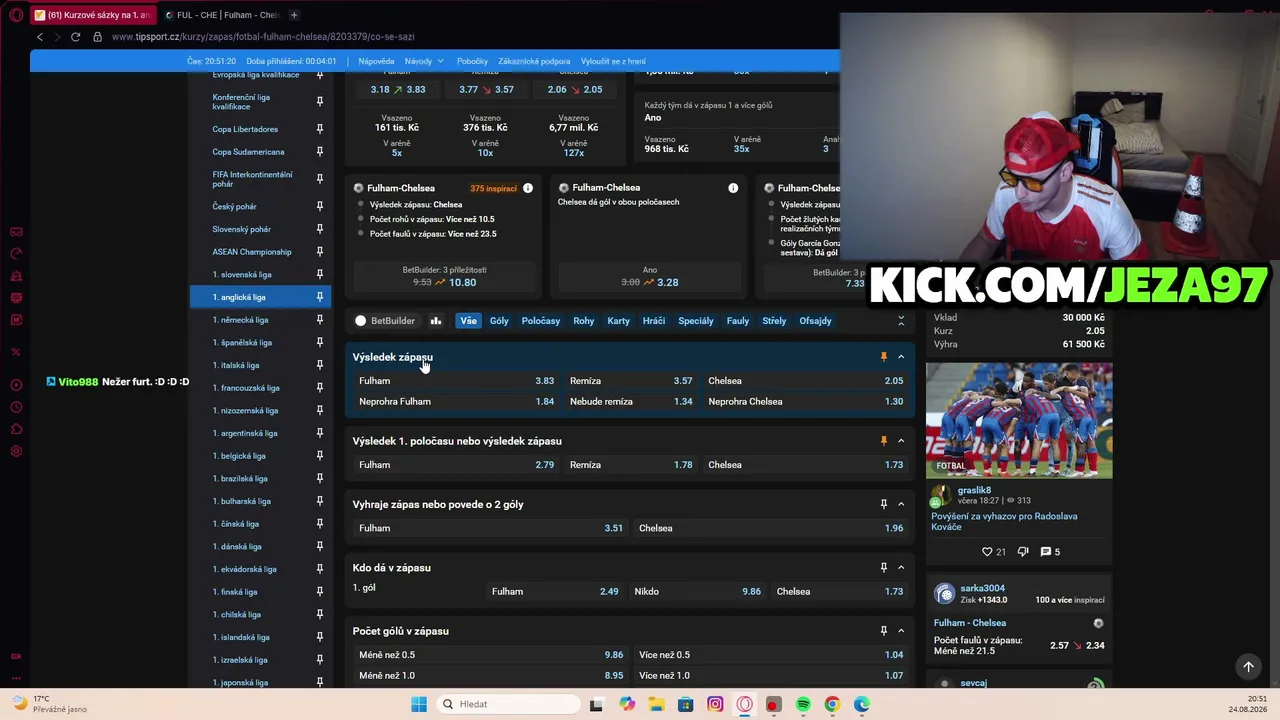
Task: Open info for the Chelsea dá gól card
Action: 733,188
